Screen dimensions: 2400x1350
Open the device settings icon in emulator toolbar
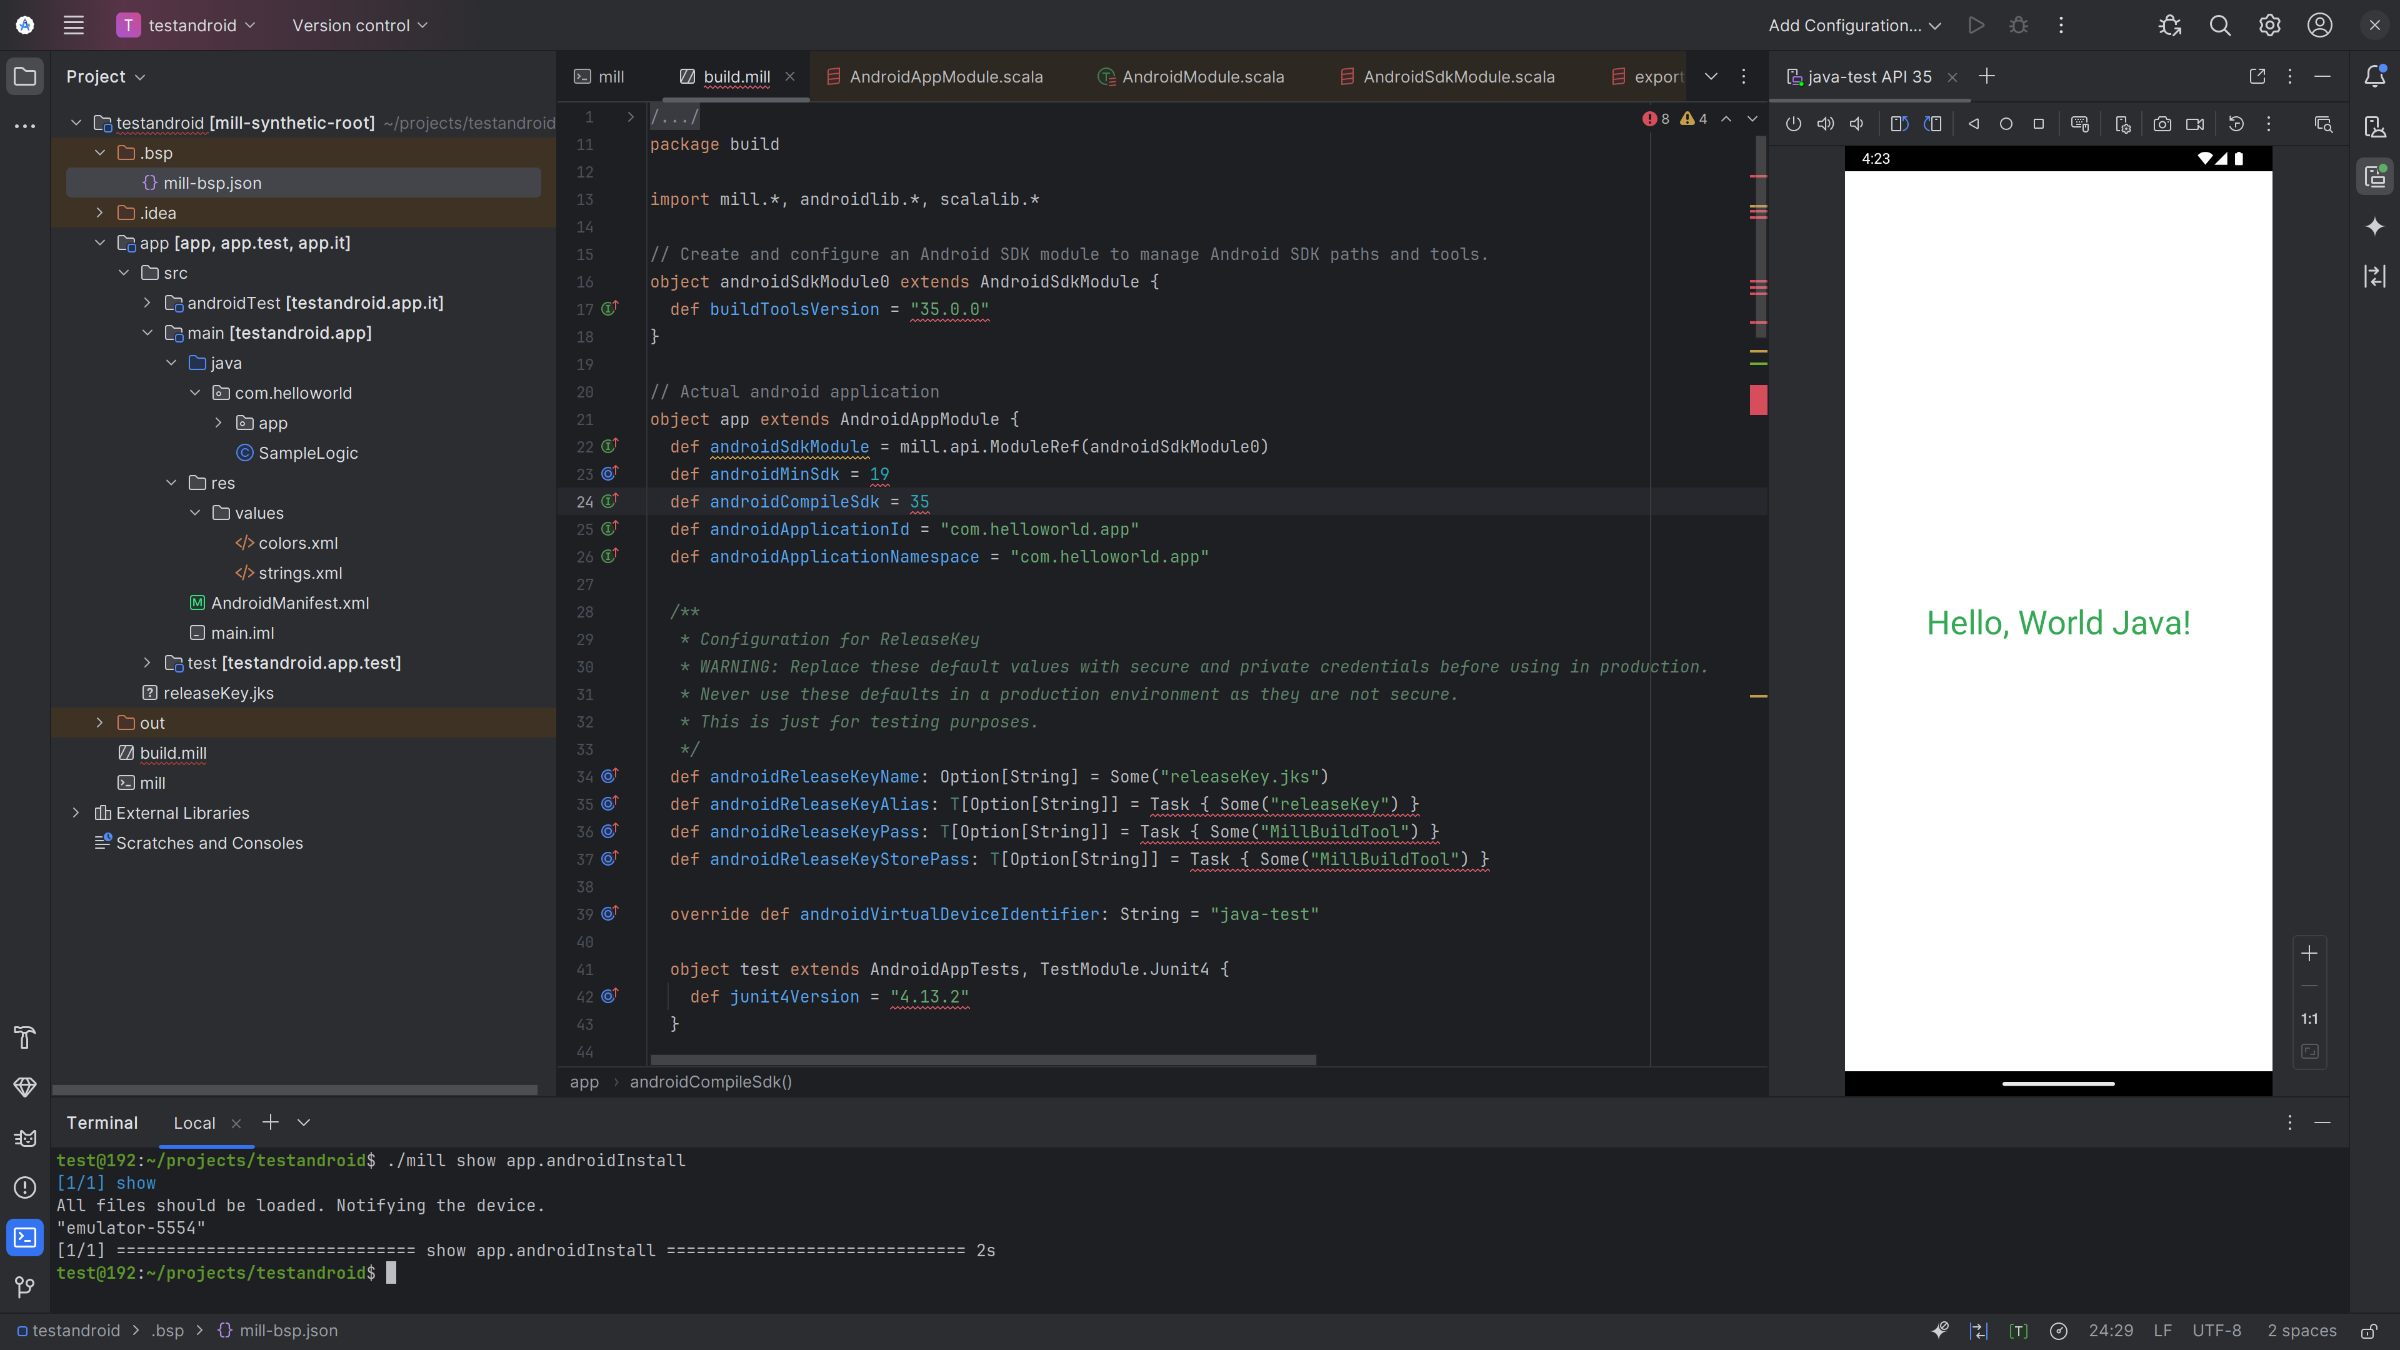(2121, 124)
